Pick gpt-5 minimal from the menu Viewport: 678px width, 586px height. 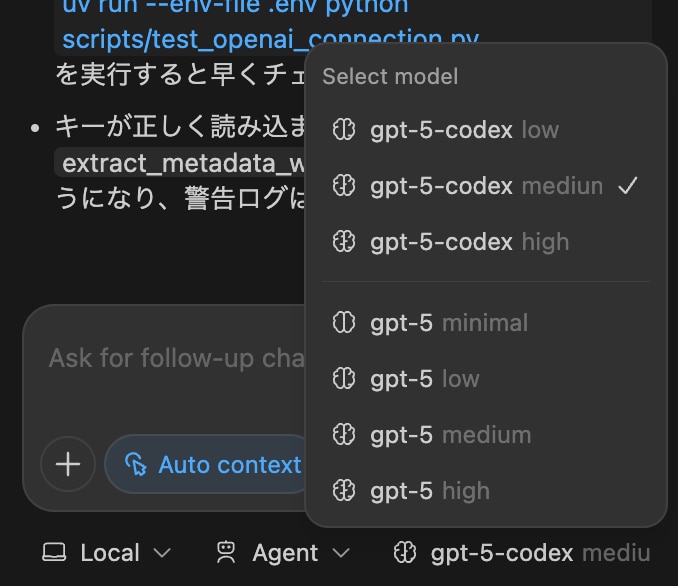tap(448, 323)
